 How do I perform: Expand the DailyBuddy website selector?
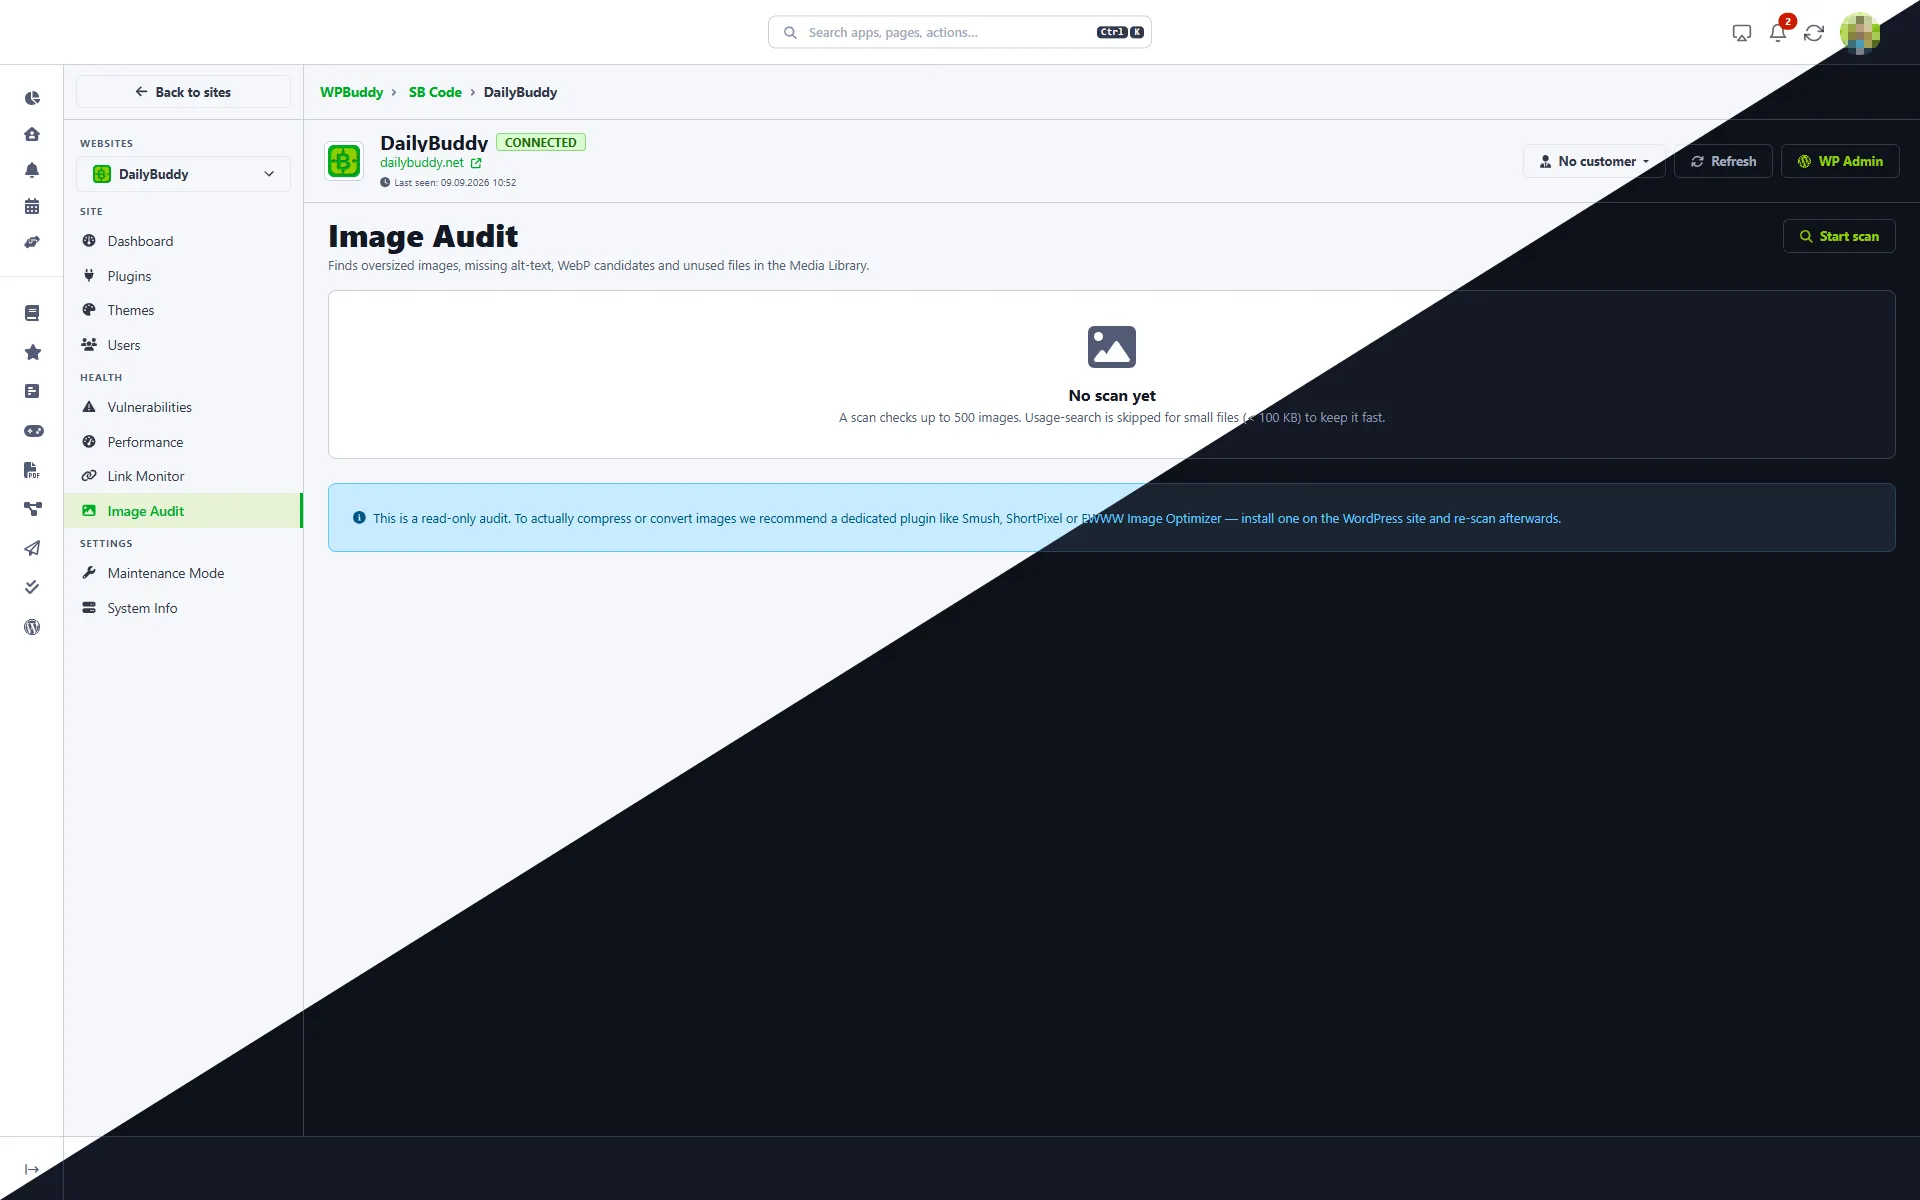click(183, 174)
